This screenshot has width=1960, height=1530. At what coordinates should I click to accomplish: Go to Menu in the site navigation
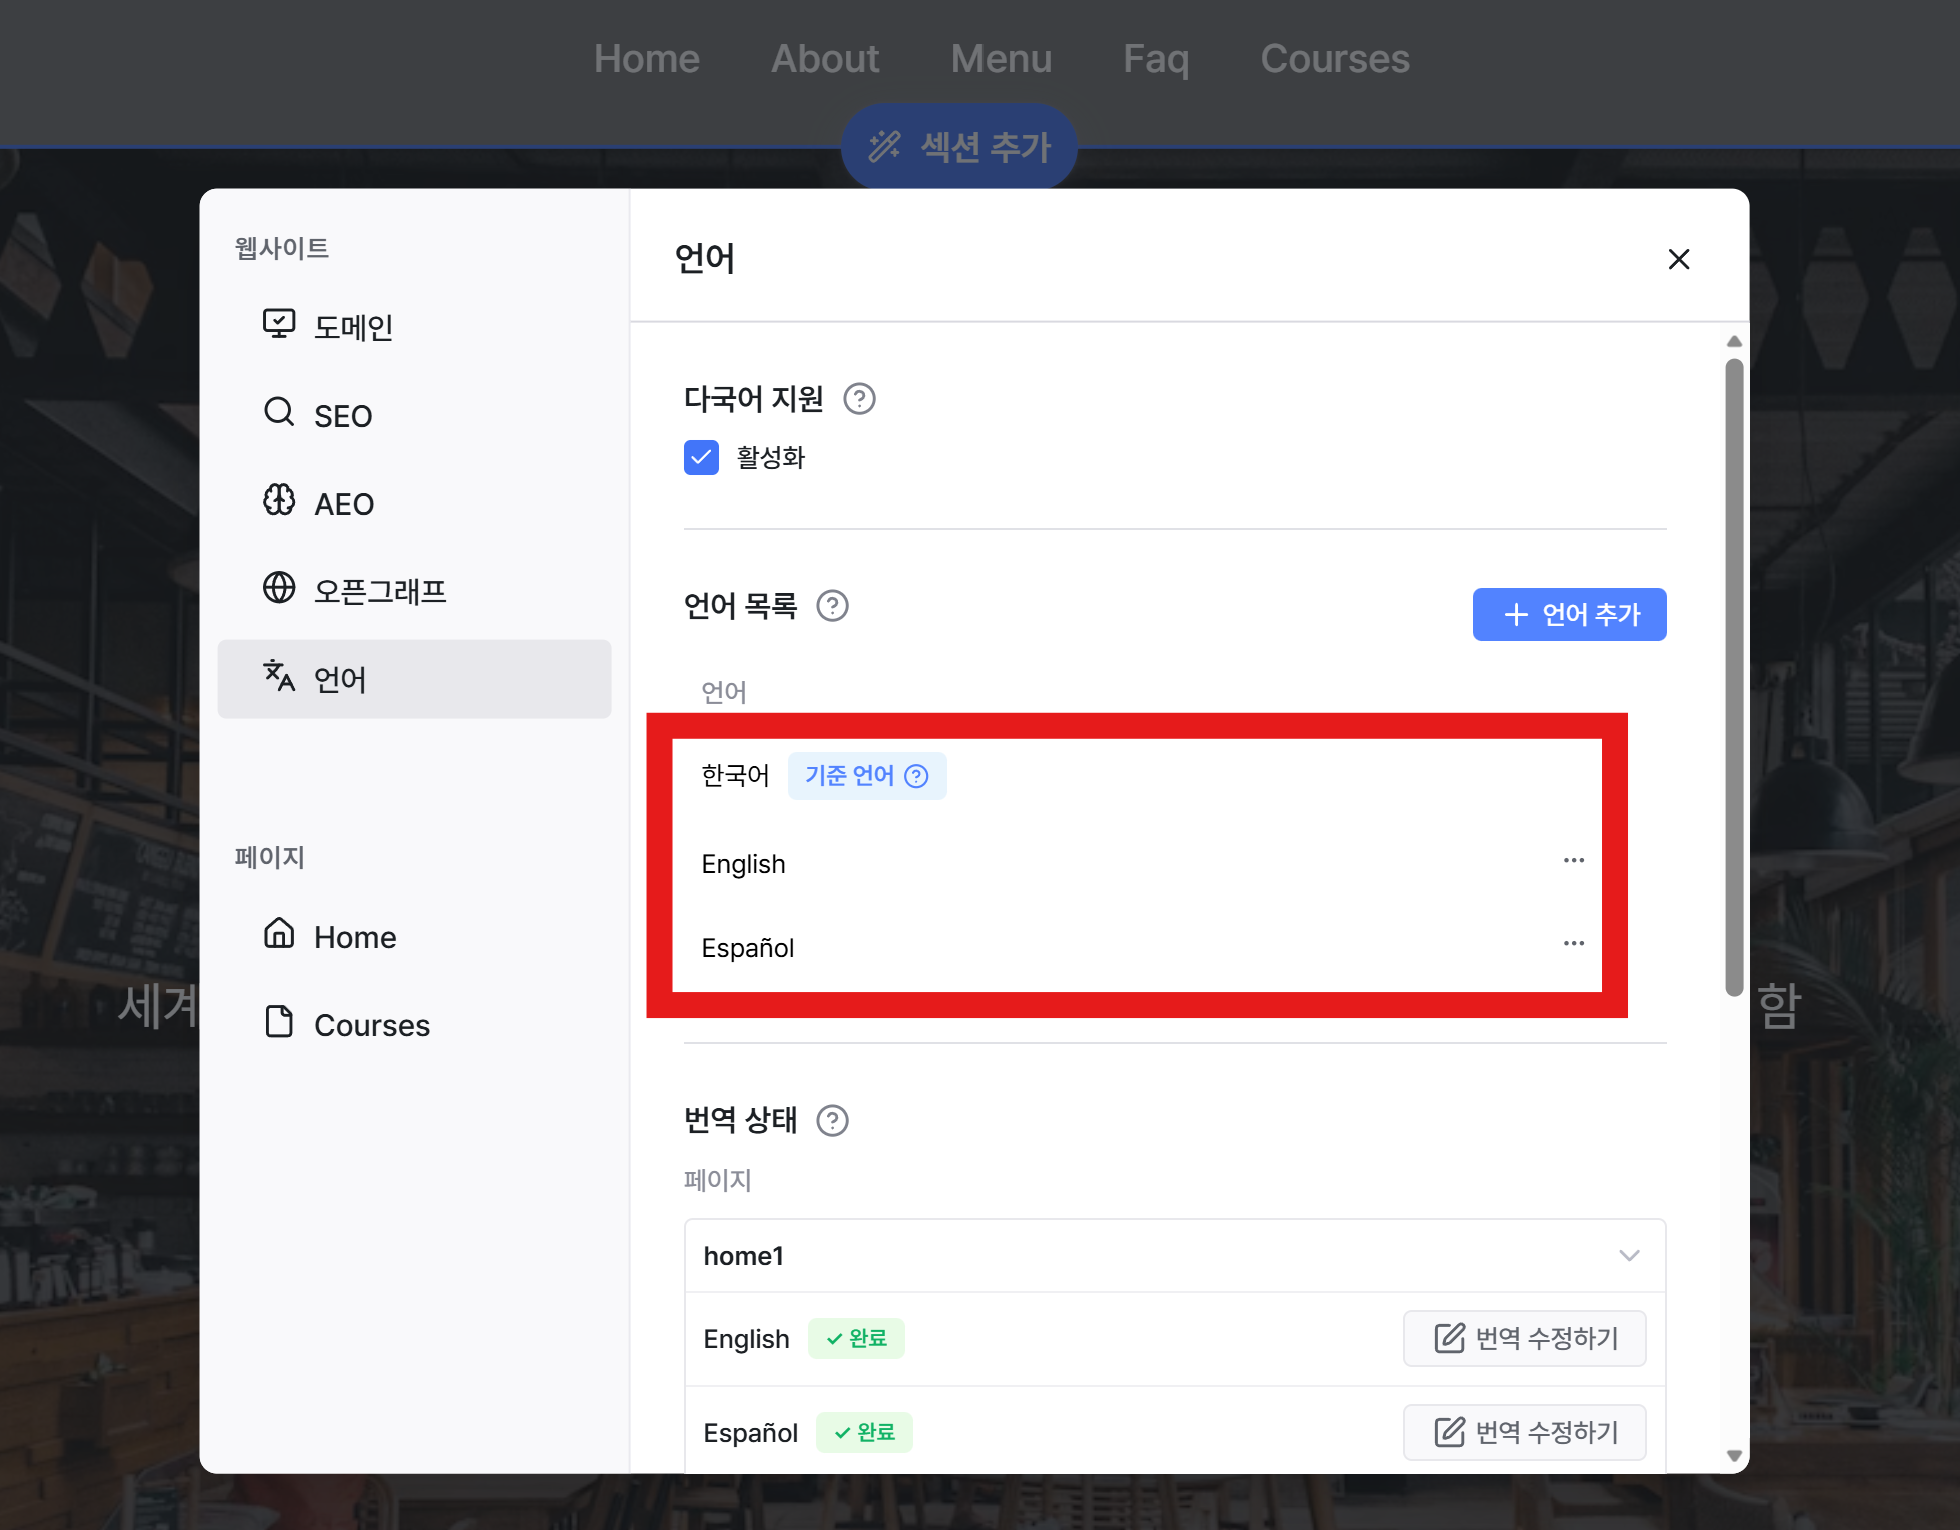point(1001,59)
